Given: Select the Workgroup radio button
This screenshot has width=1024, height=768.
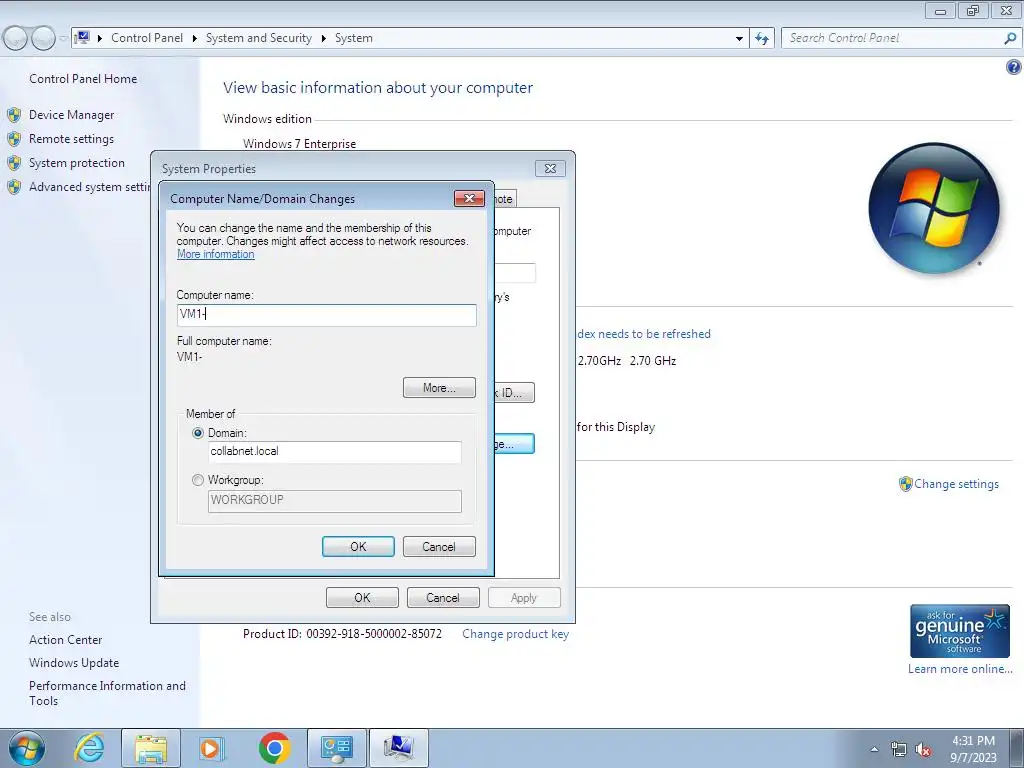Looking at the screenshot, I should (x=198, y=480).
